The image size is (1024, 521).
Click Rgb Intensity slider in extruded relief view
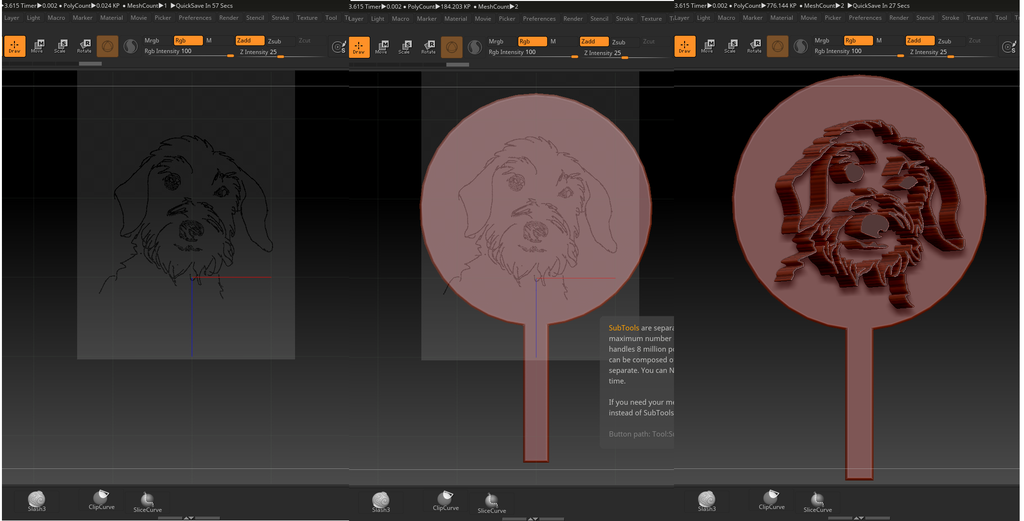[x=858, y=52]
